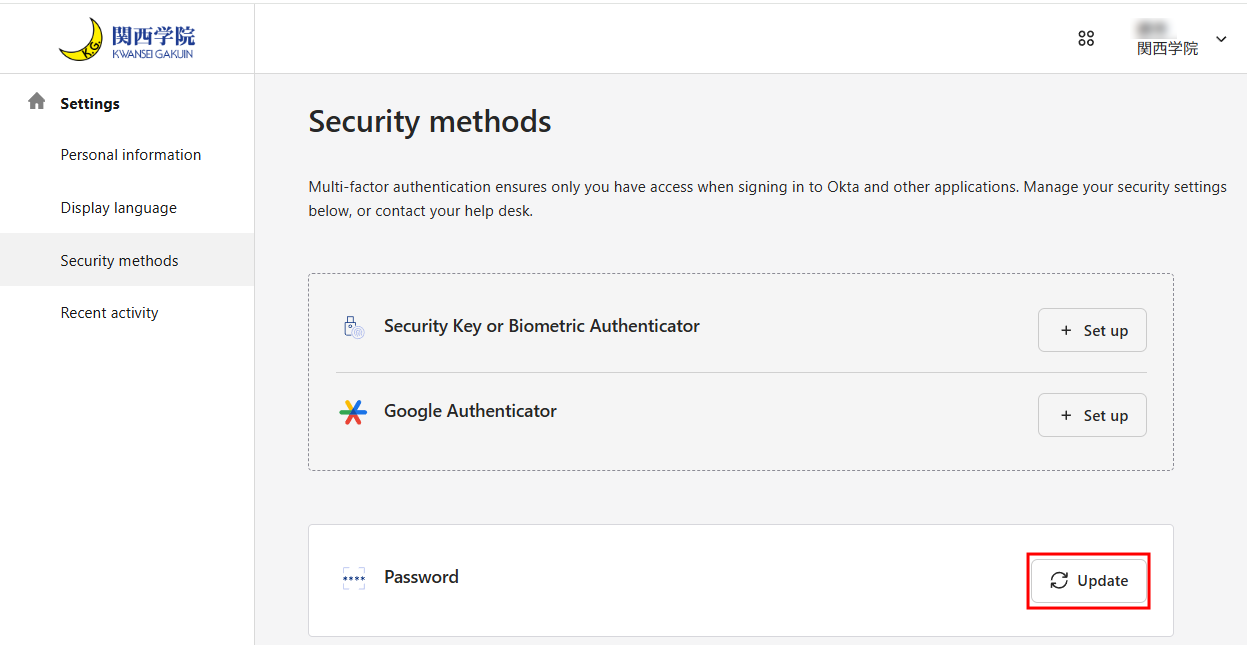Viewport: 1247px width, 645px height.
Task: Go to Display language settings
Action: (119, 208)
